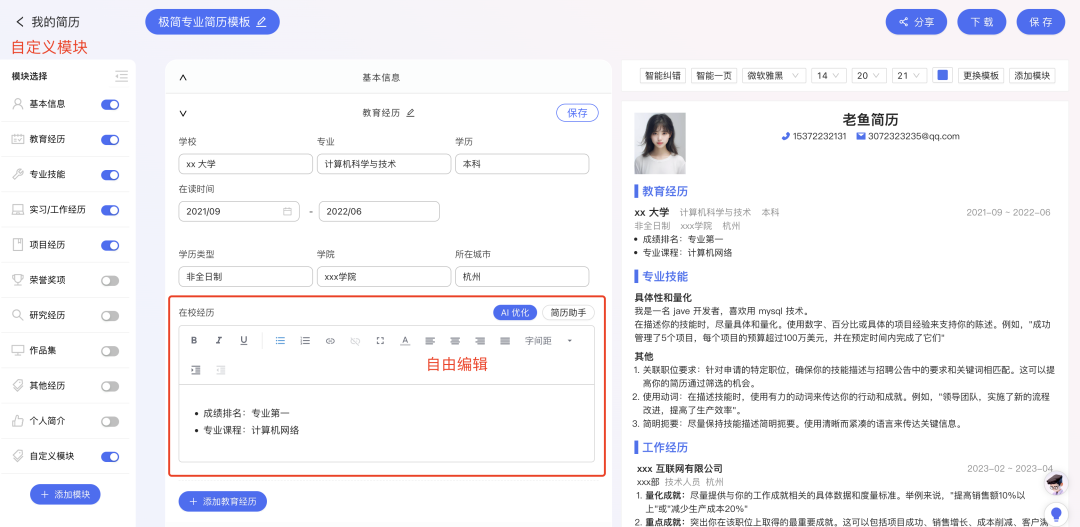Collapse the module sidebar icon

pyautogui.click(x=122, y=76)
